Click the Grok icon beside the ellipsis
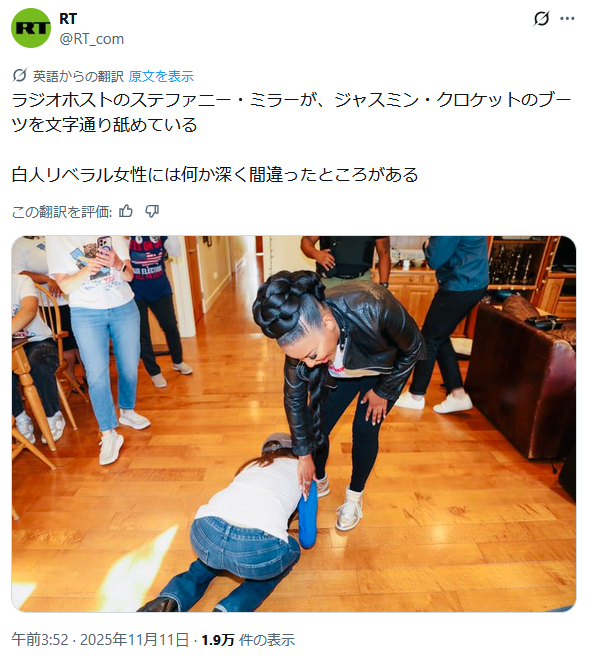This screenshot has height=658, width=589. [541, 18]
